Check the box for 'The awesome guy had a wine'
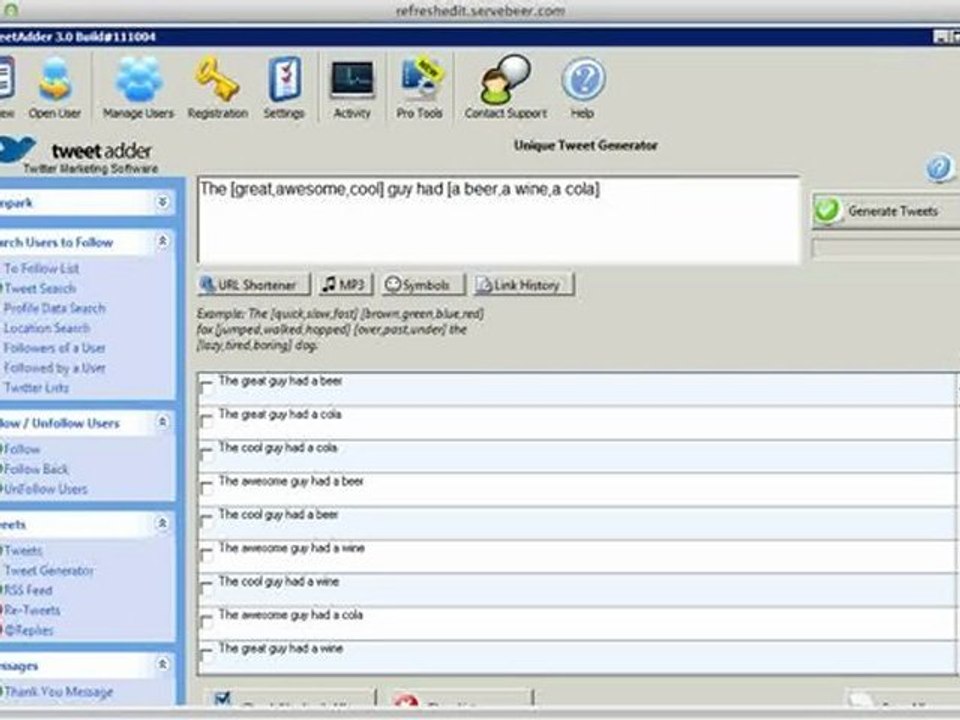Viewport: 960px width, 720px height. pyautogui.click(x=206, y=555)
